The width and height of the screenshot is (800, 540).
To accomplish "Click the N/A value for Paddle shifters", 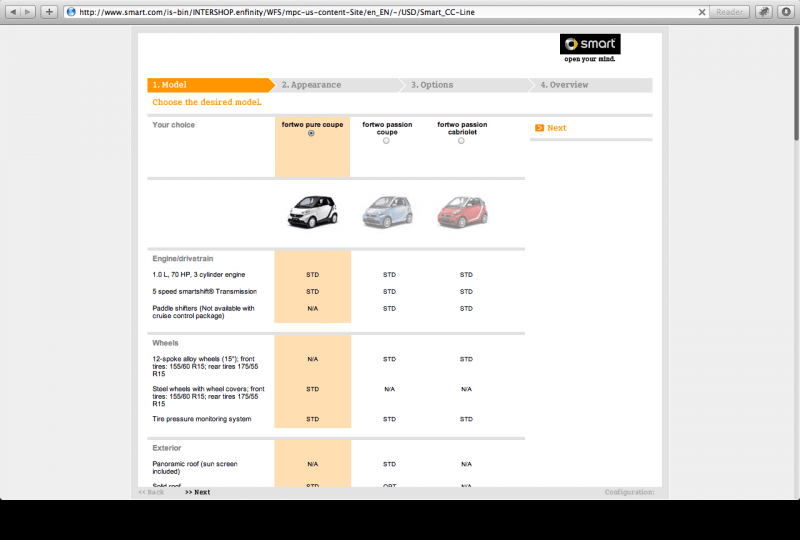I will click(313, 309).
